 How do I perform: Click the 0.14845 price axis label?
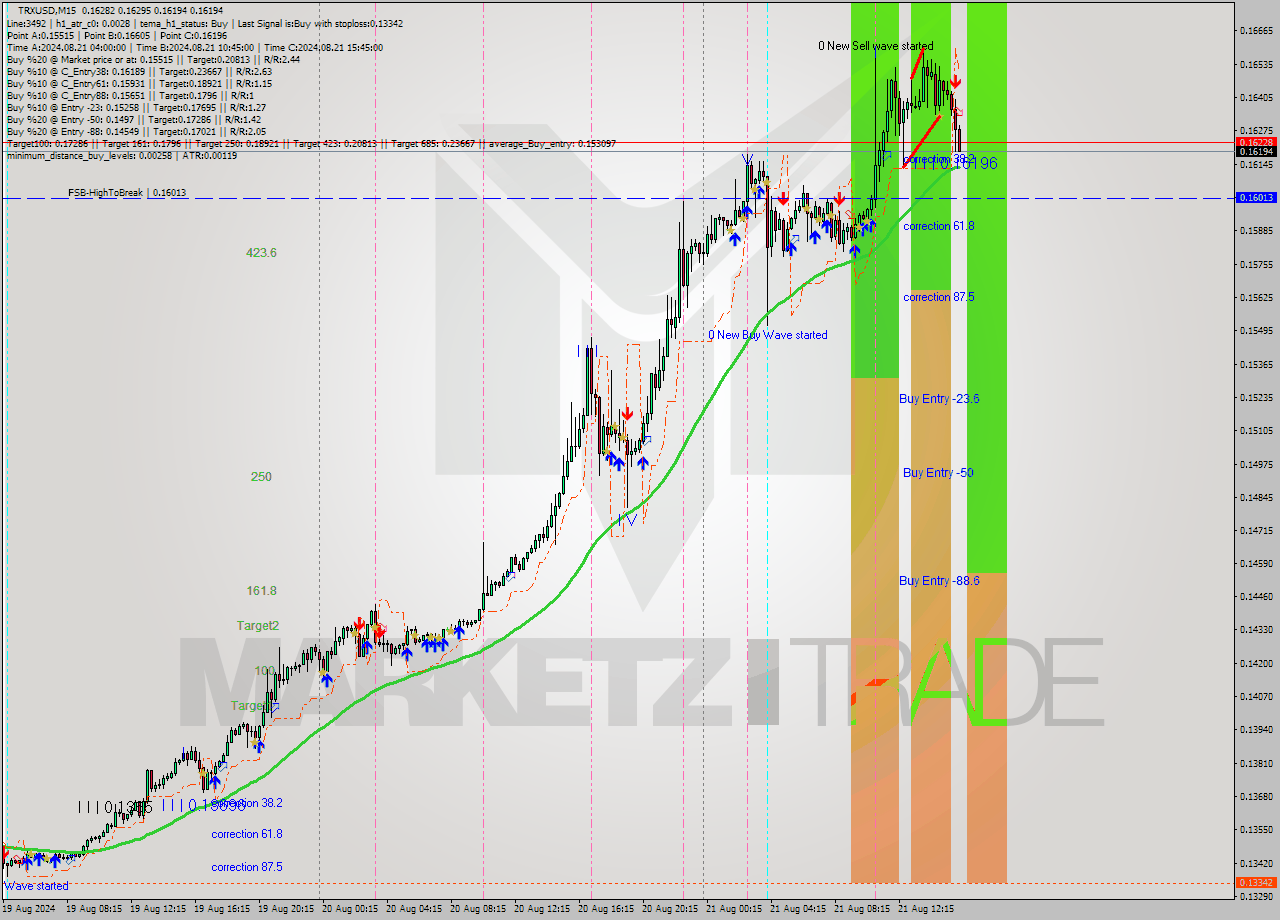pos(1256,497)
